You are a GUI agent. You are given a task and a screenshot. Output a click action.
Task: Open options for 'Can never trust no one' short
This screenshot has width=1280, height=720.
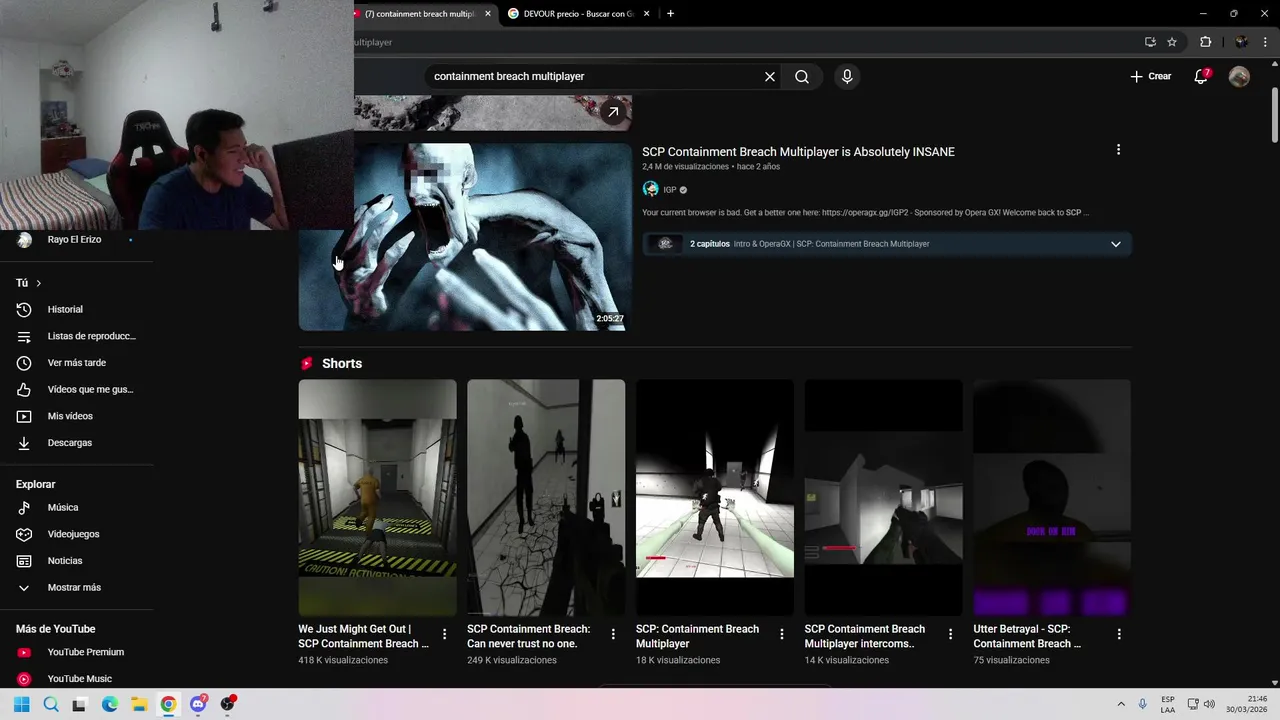(x=613, y=634)
